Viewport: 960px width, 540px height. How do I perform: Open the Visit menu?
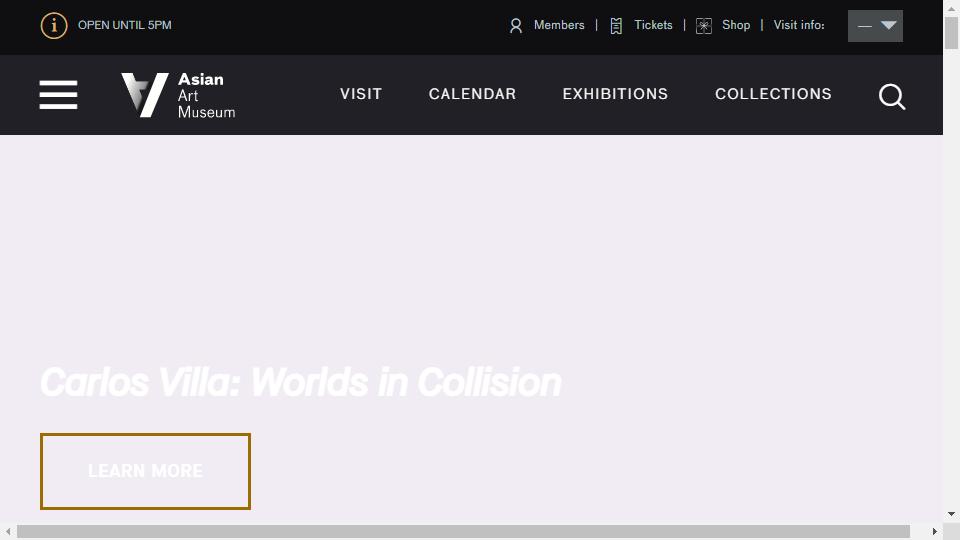click(361, 94)
